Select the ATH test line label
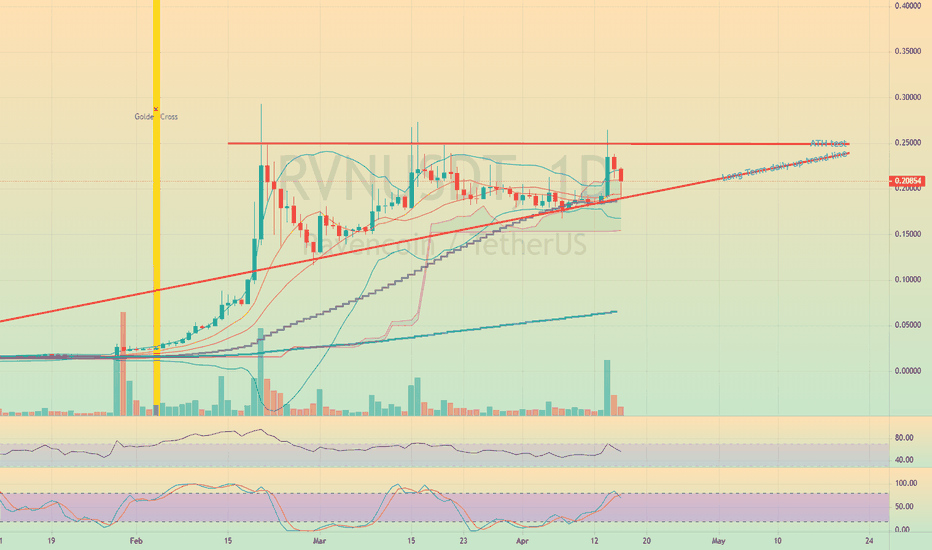 click(x=828, y=143)
